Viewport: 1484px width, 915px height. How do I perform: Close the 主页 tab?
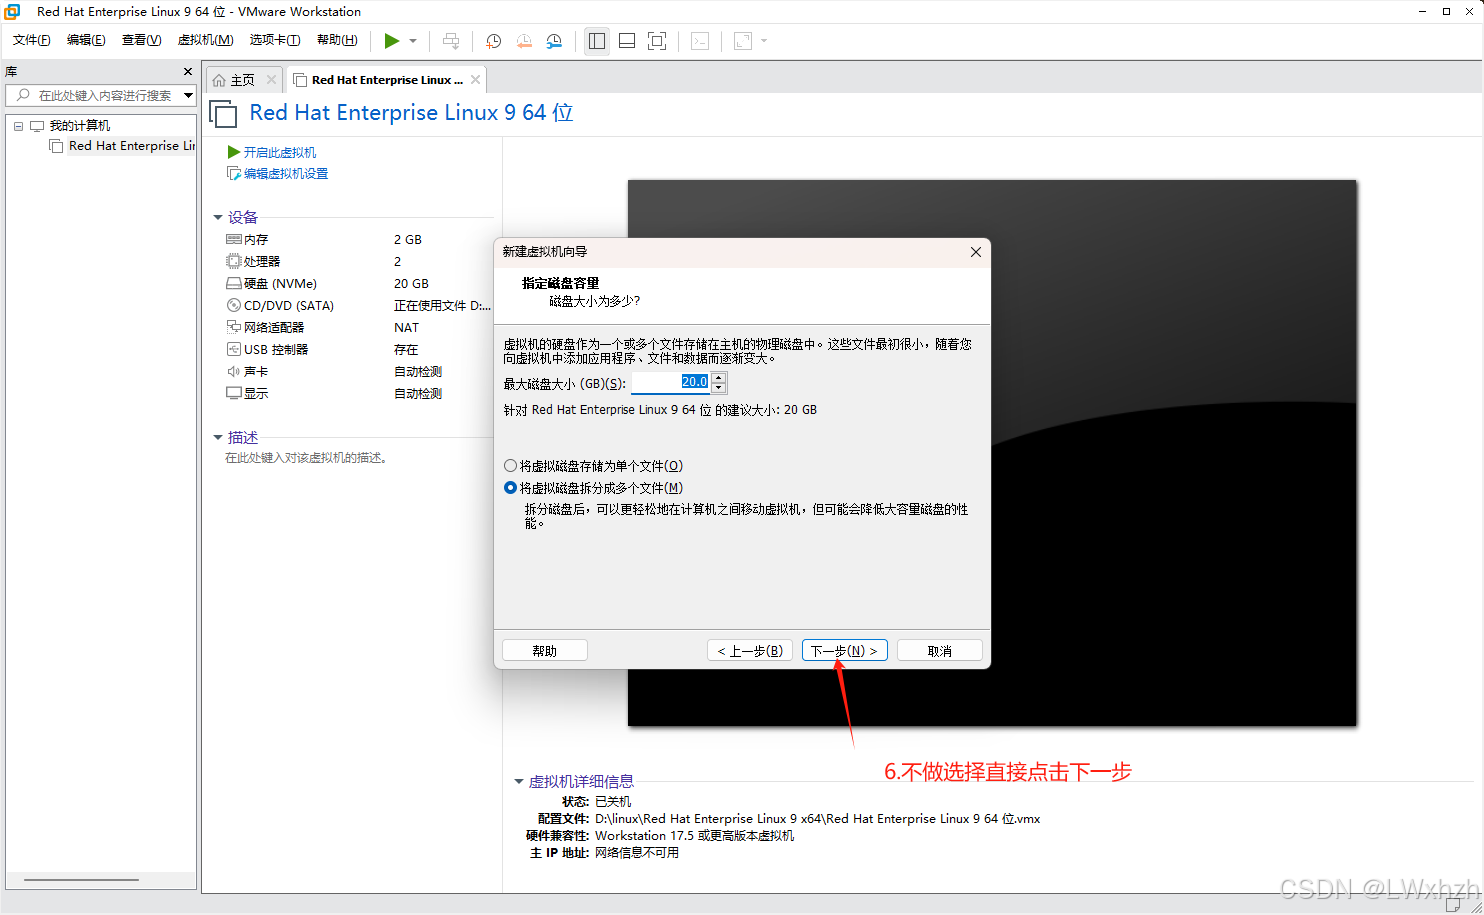[x=271, y=80]
